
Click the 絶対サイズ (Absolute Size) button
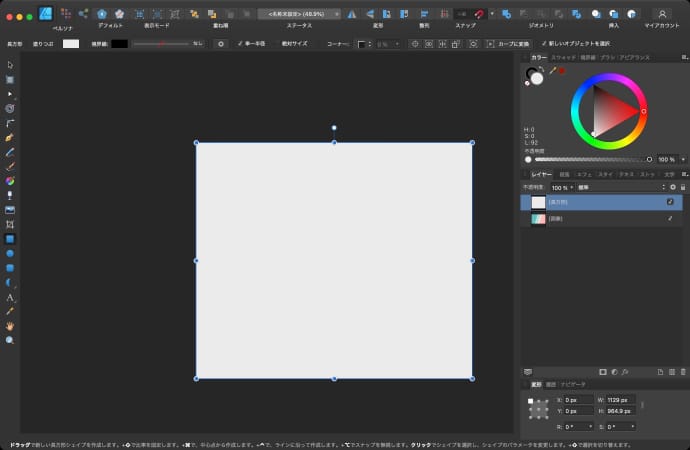click(x=294, y=44)
